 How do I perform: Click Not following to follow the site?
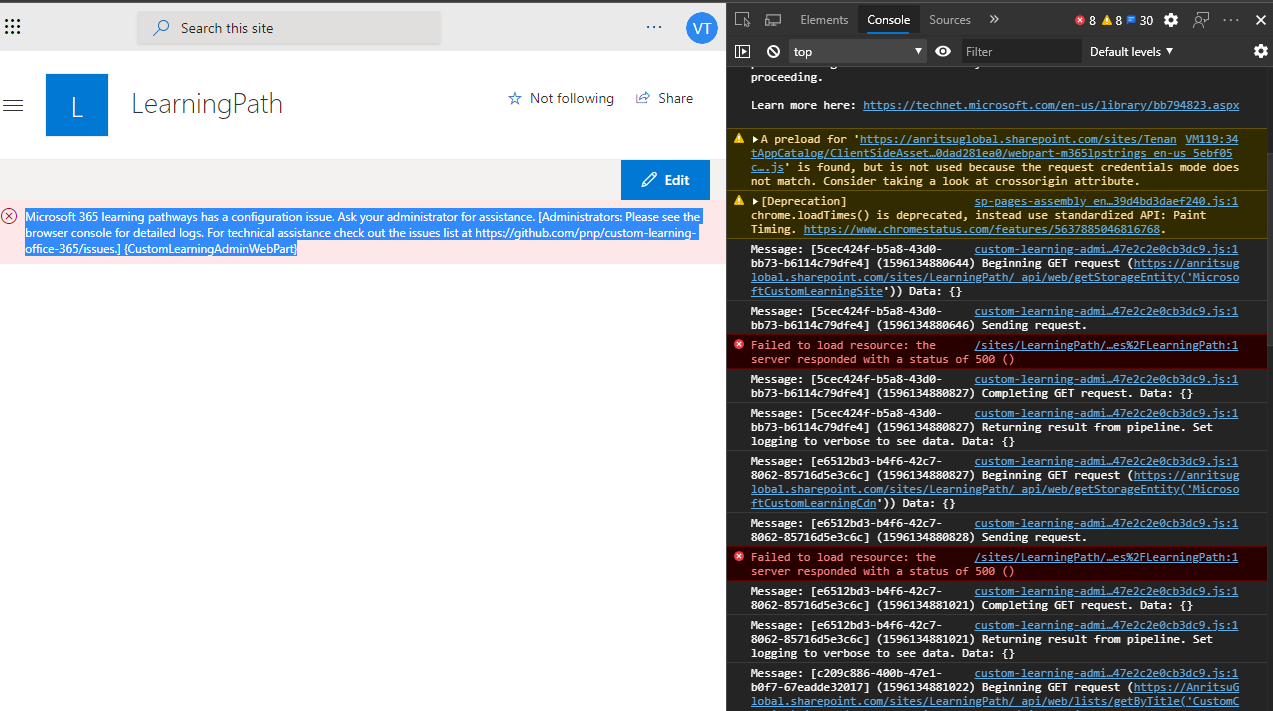pos(560,98)
